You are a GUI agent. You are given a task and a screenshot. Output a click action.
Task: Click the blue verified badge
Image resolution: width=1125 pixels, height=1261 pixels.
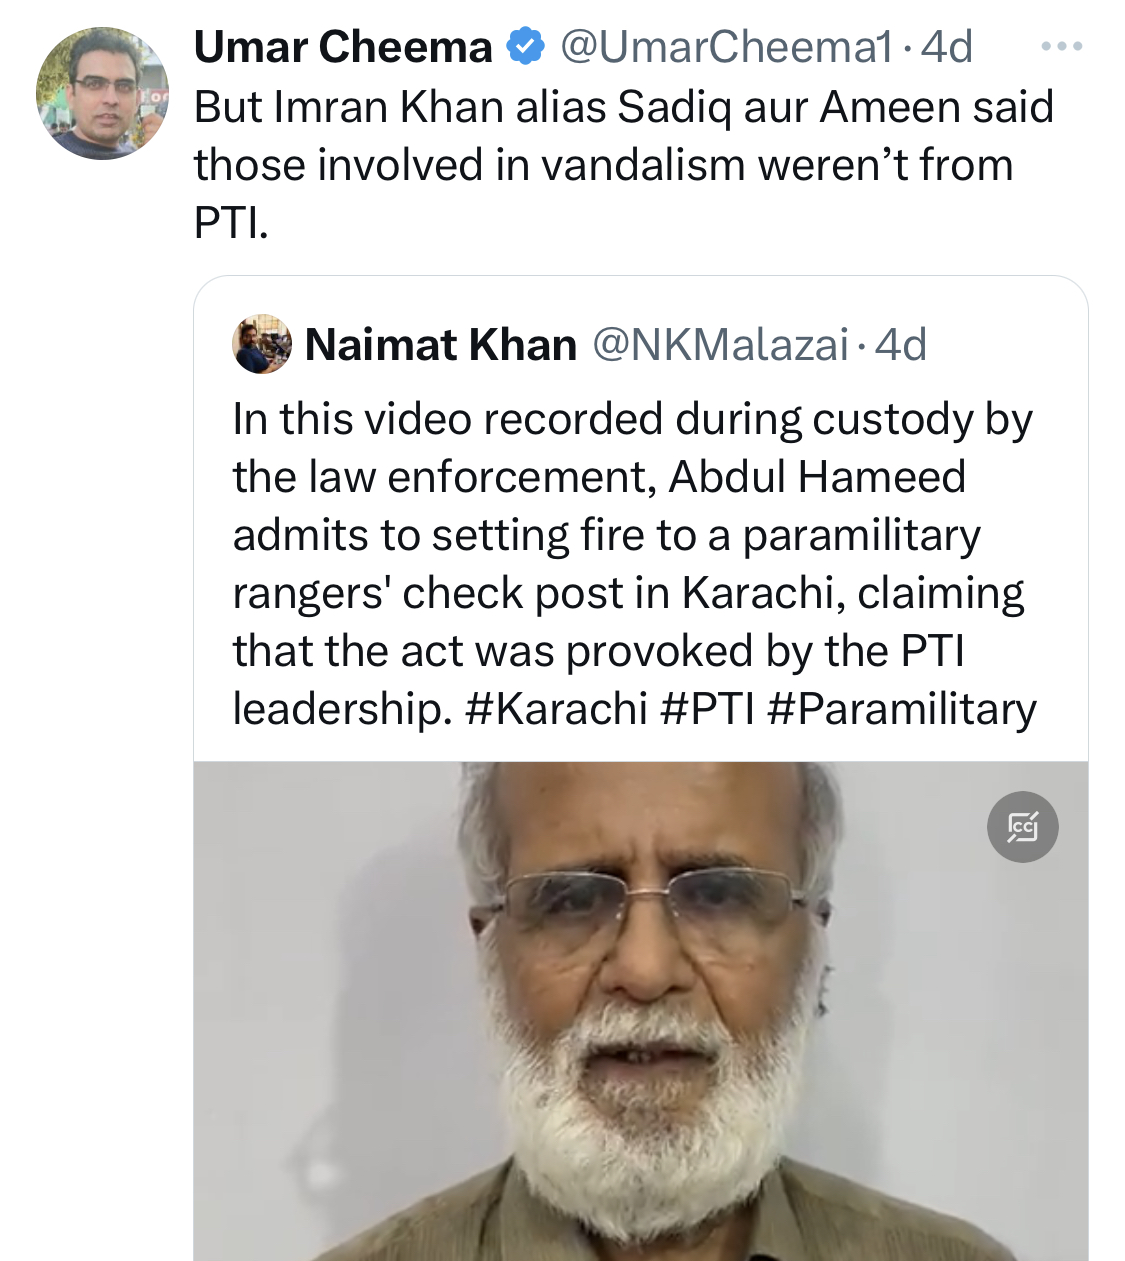(x=526, y=47)
